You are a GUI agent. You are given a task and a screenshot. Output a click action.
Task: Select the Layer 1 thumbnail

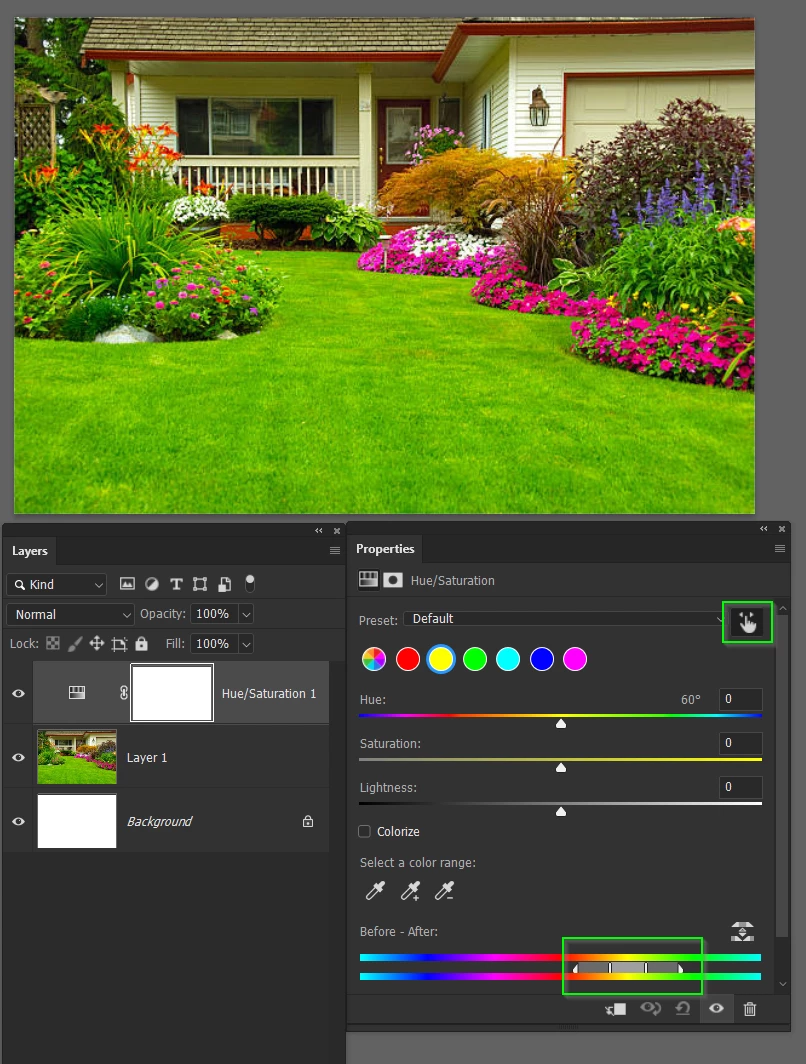(77, 757)
